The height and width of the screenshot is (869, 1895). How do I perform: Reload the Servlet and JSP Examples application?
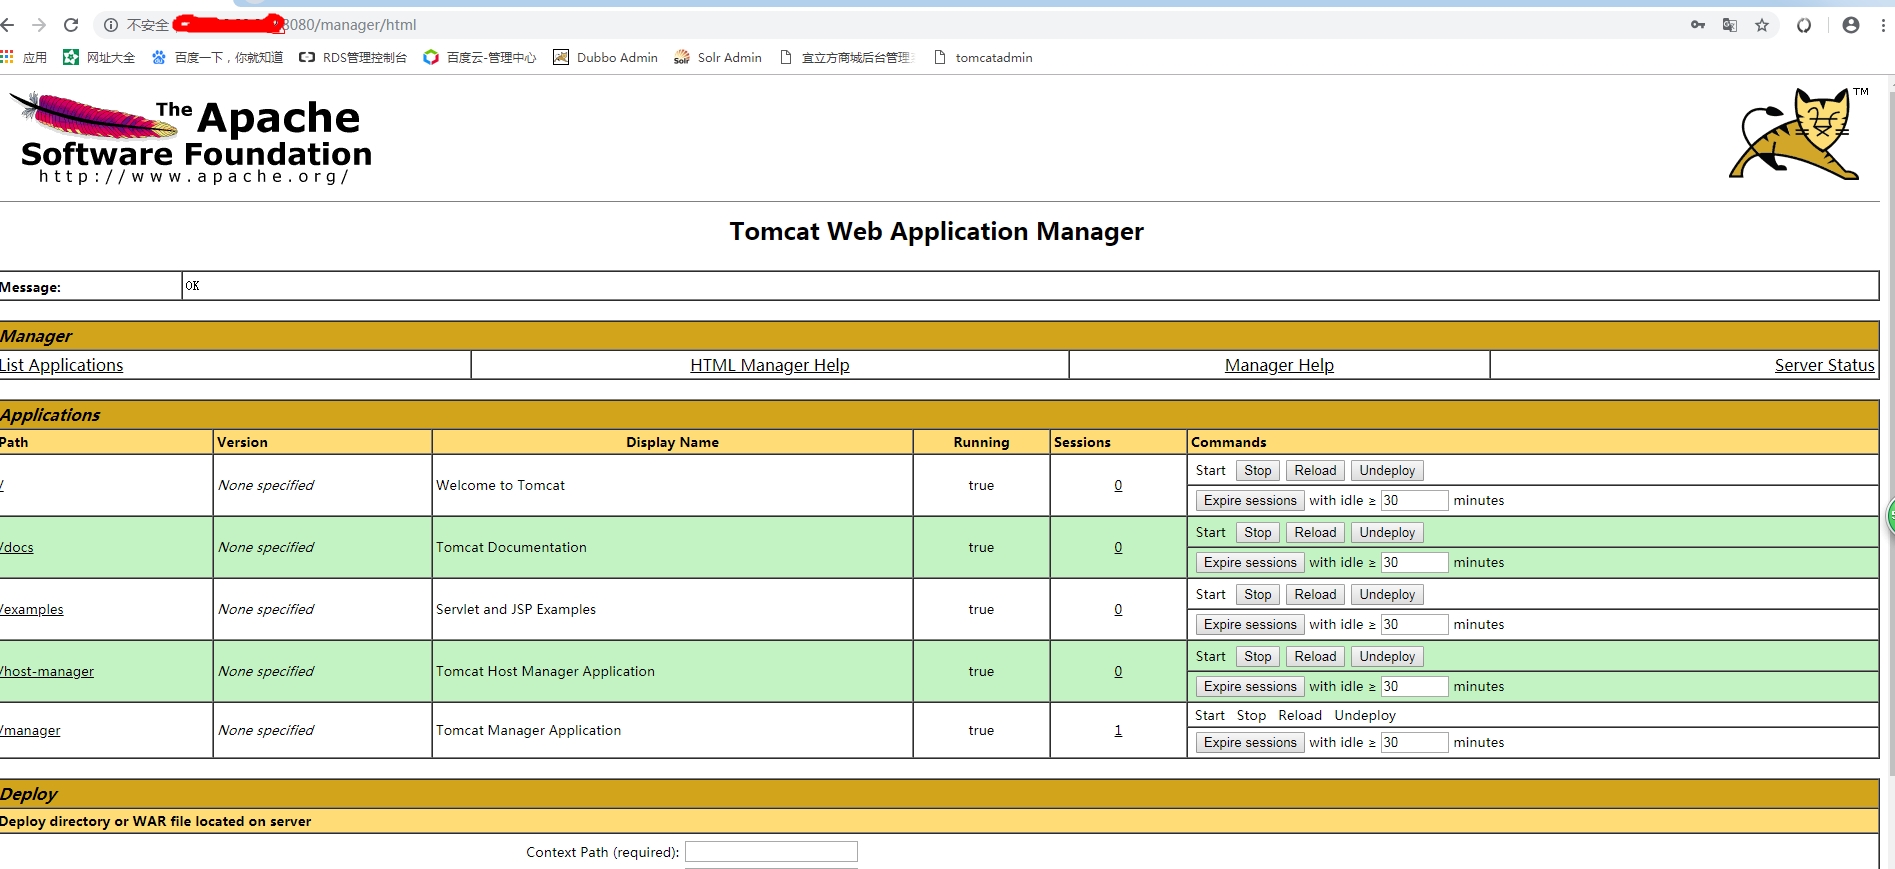[x=1315, y=594]
